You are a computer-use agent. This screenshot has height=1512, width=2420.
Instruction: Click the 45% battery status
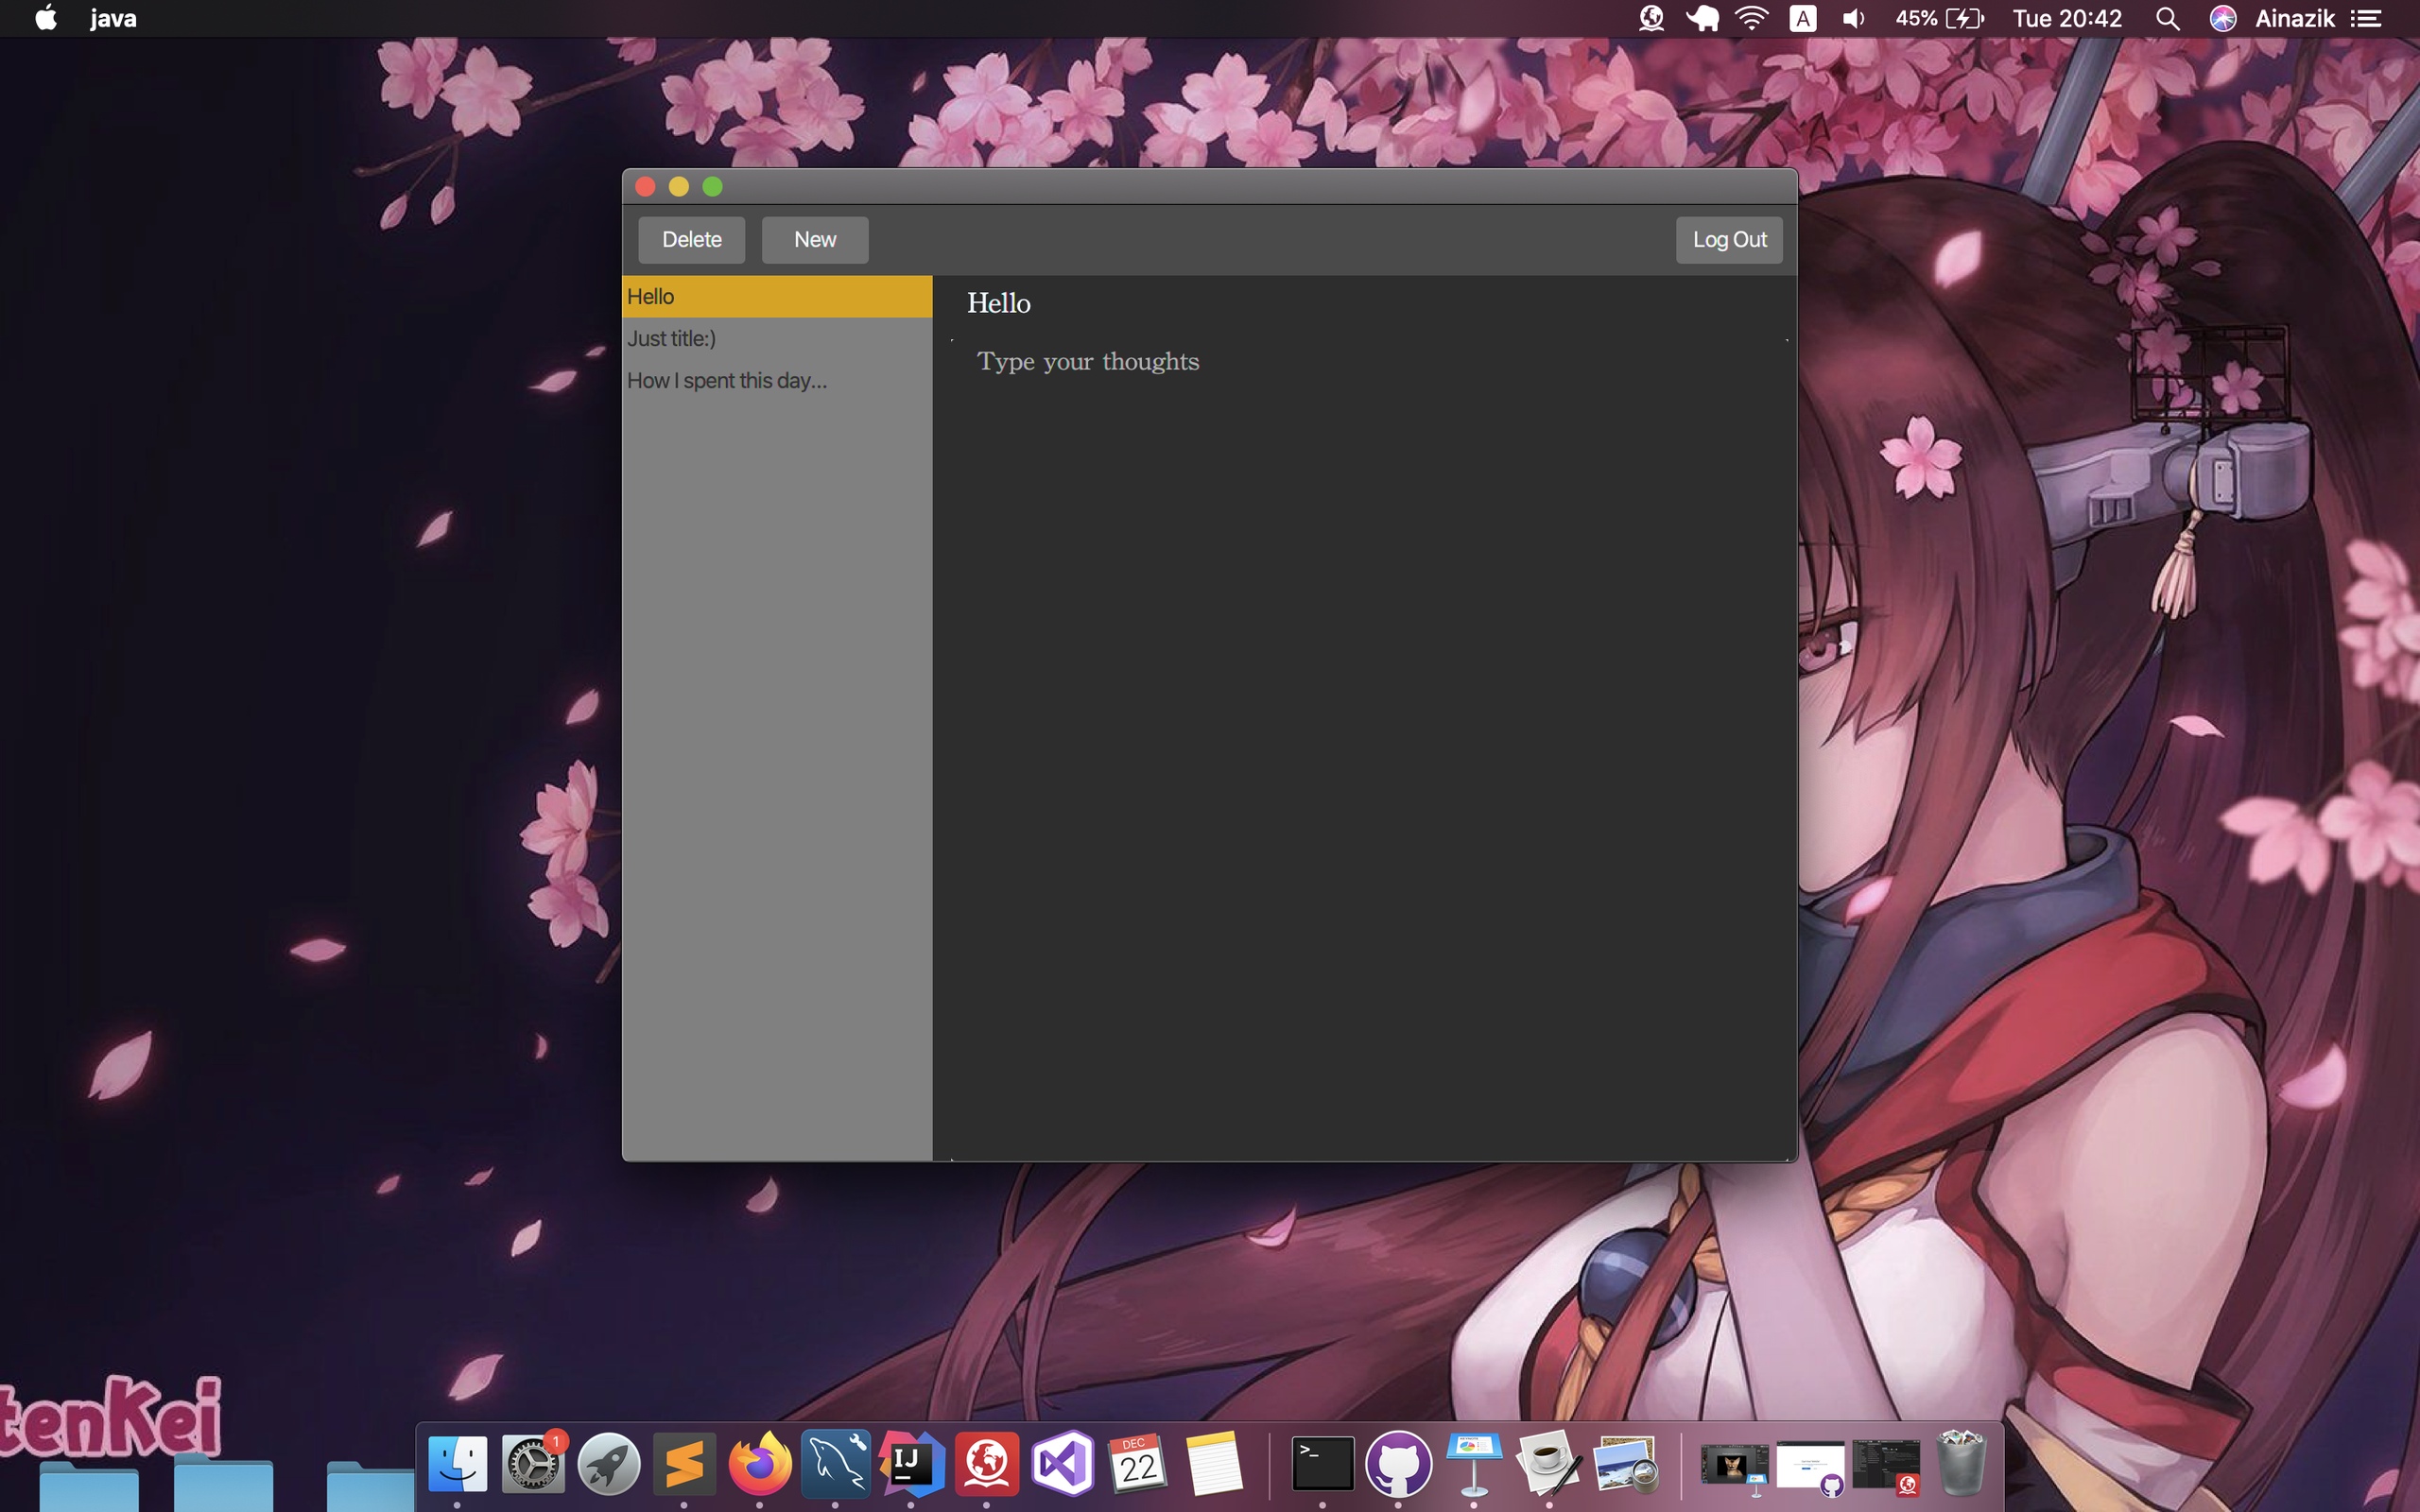tap(1939, 18)
